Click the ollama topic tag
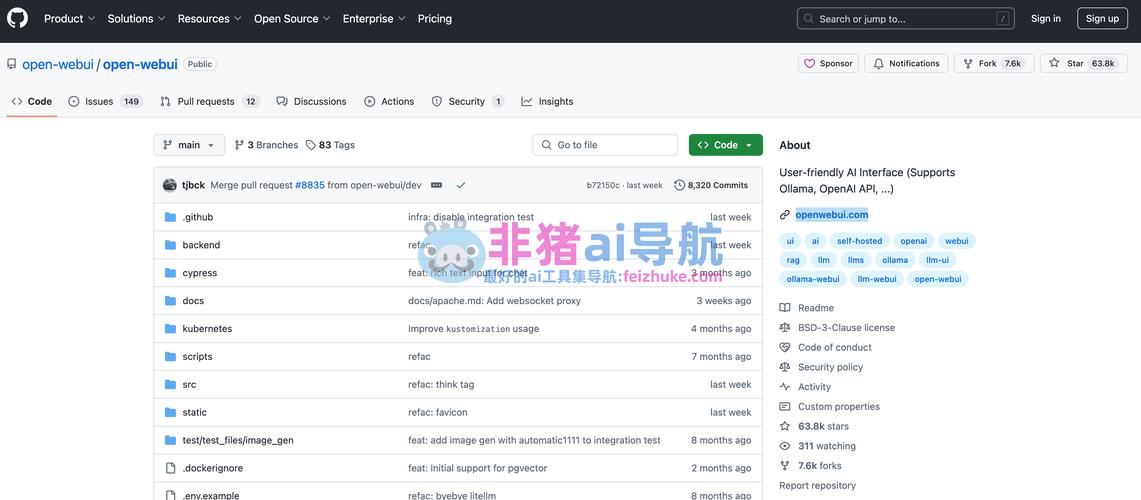Viewport: 1141px width, 500px height. coord(894,260)
